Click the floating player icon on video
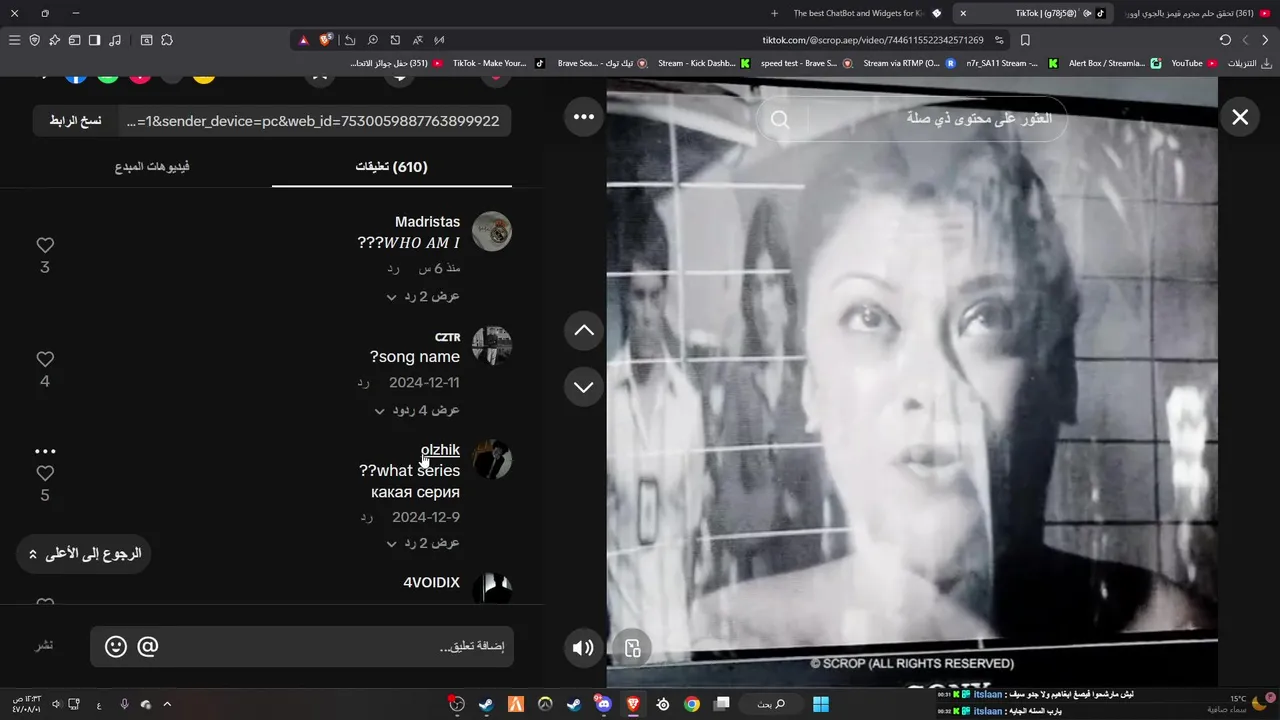 [x=632, y=647]
